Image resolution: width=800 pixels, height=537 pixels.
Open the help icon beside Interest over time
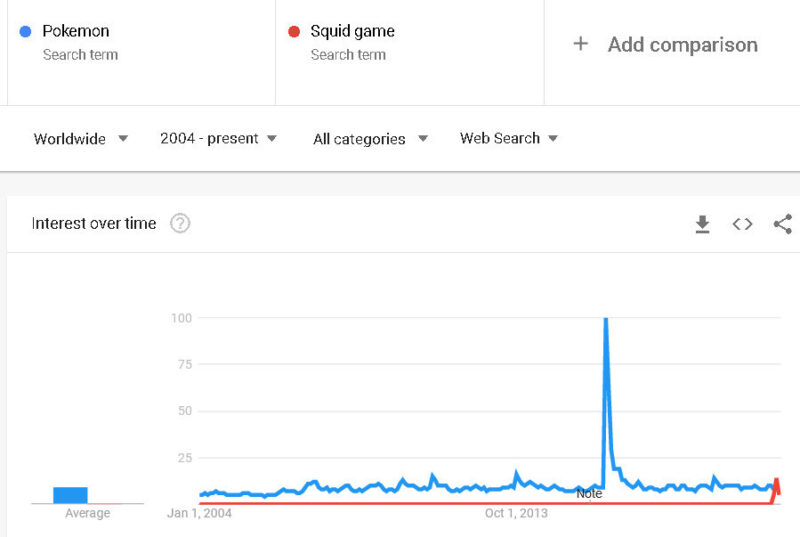[180, 223]
